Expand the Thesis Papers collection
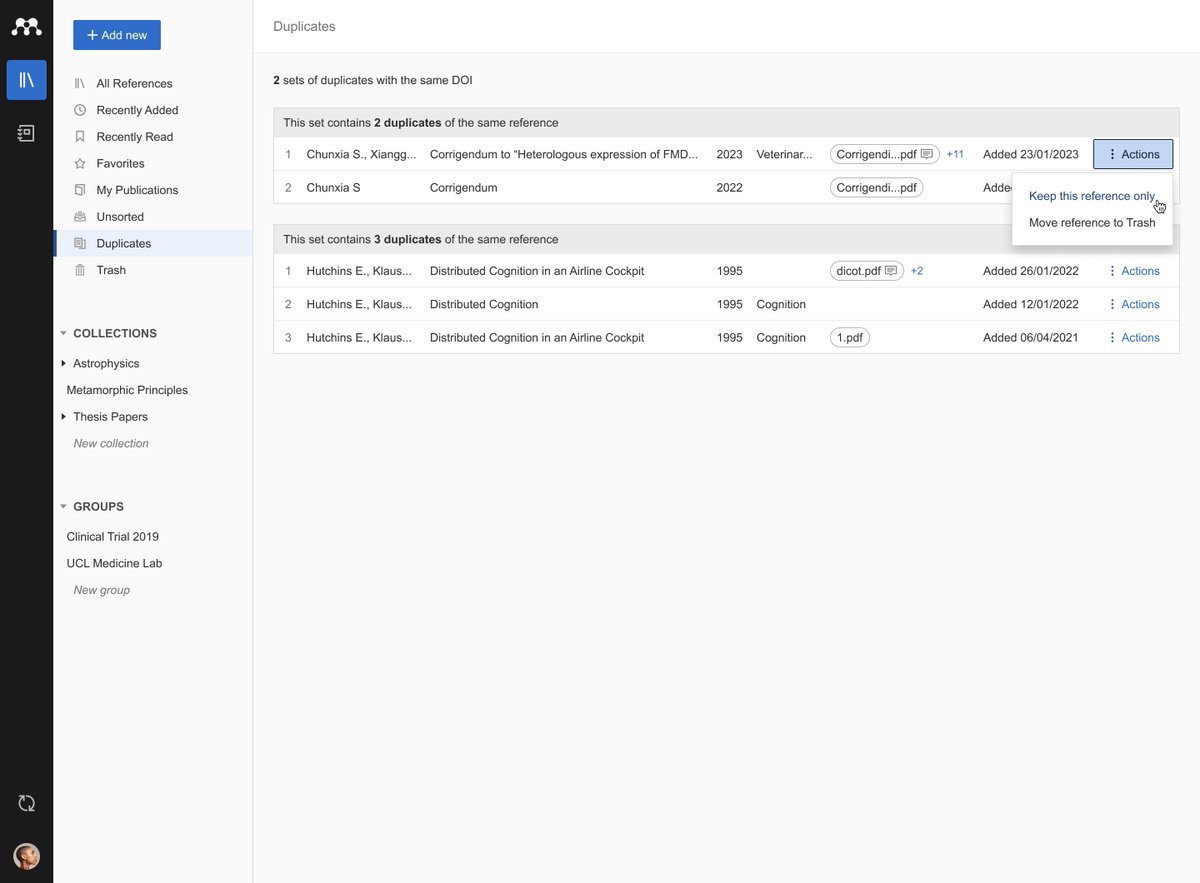This screenshot has width=1200, height=883. pos(64,416)
